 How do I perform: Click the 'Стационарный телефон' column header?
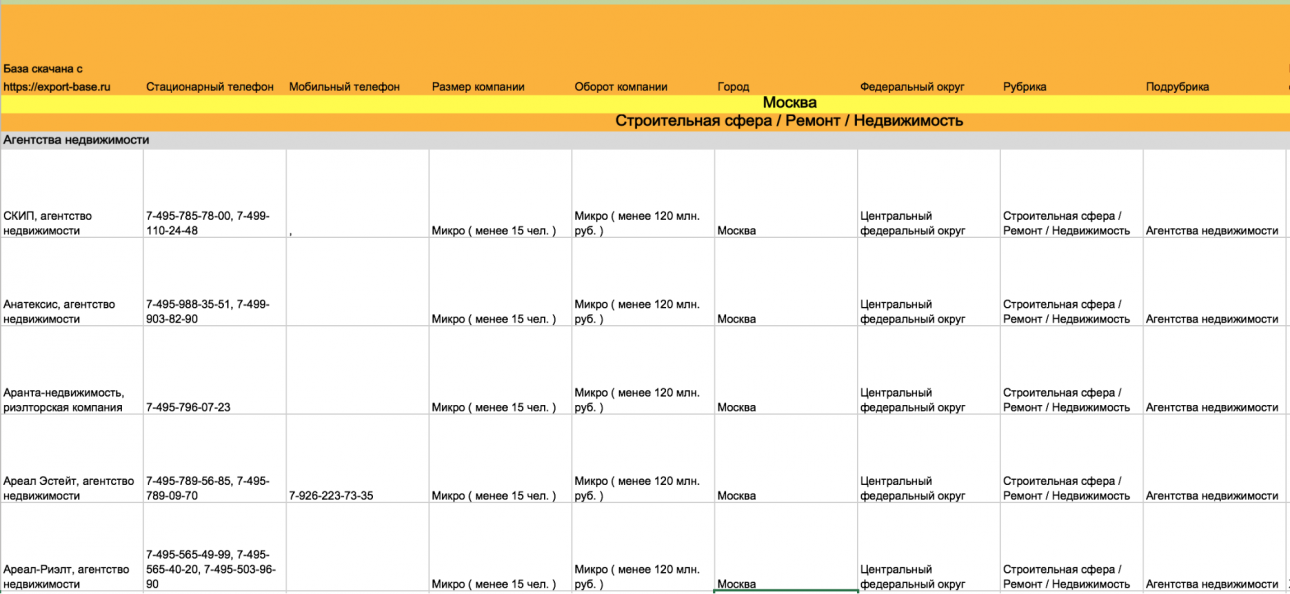(x=215, y=50)
